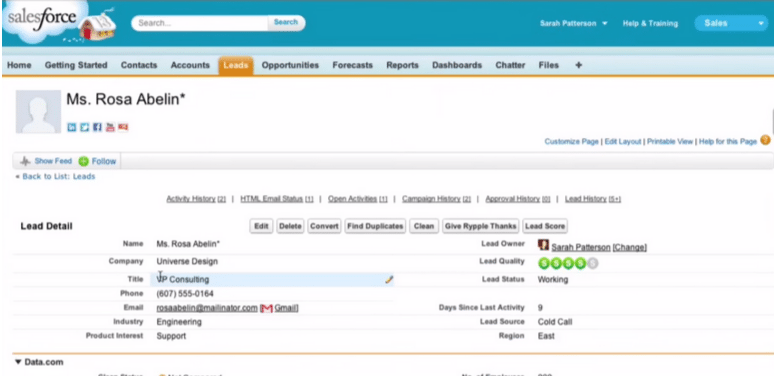Click Rosa Abelin's profile photo placeholder
Screen dimensions: 774x376
pyautogui.click(x=39, y=112)
